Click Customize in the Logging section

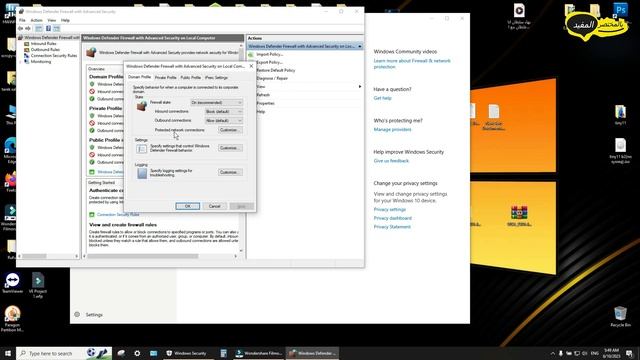click(x=230, y=172)
